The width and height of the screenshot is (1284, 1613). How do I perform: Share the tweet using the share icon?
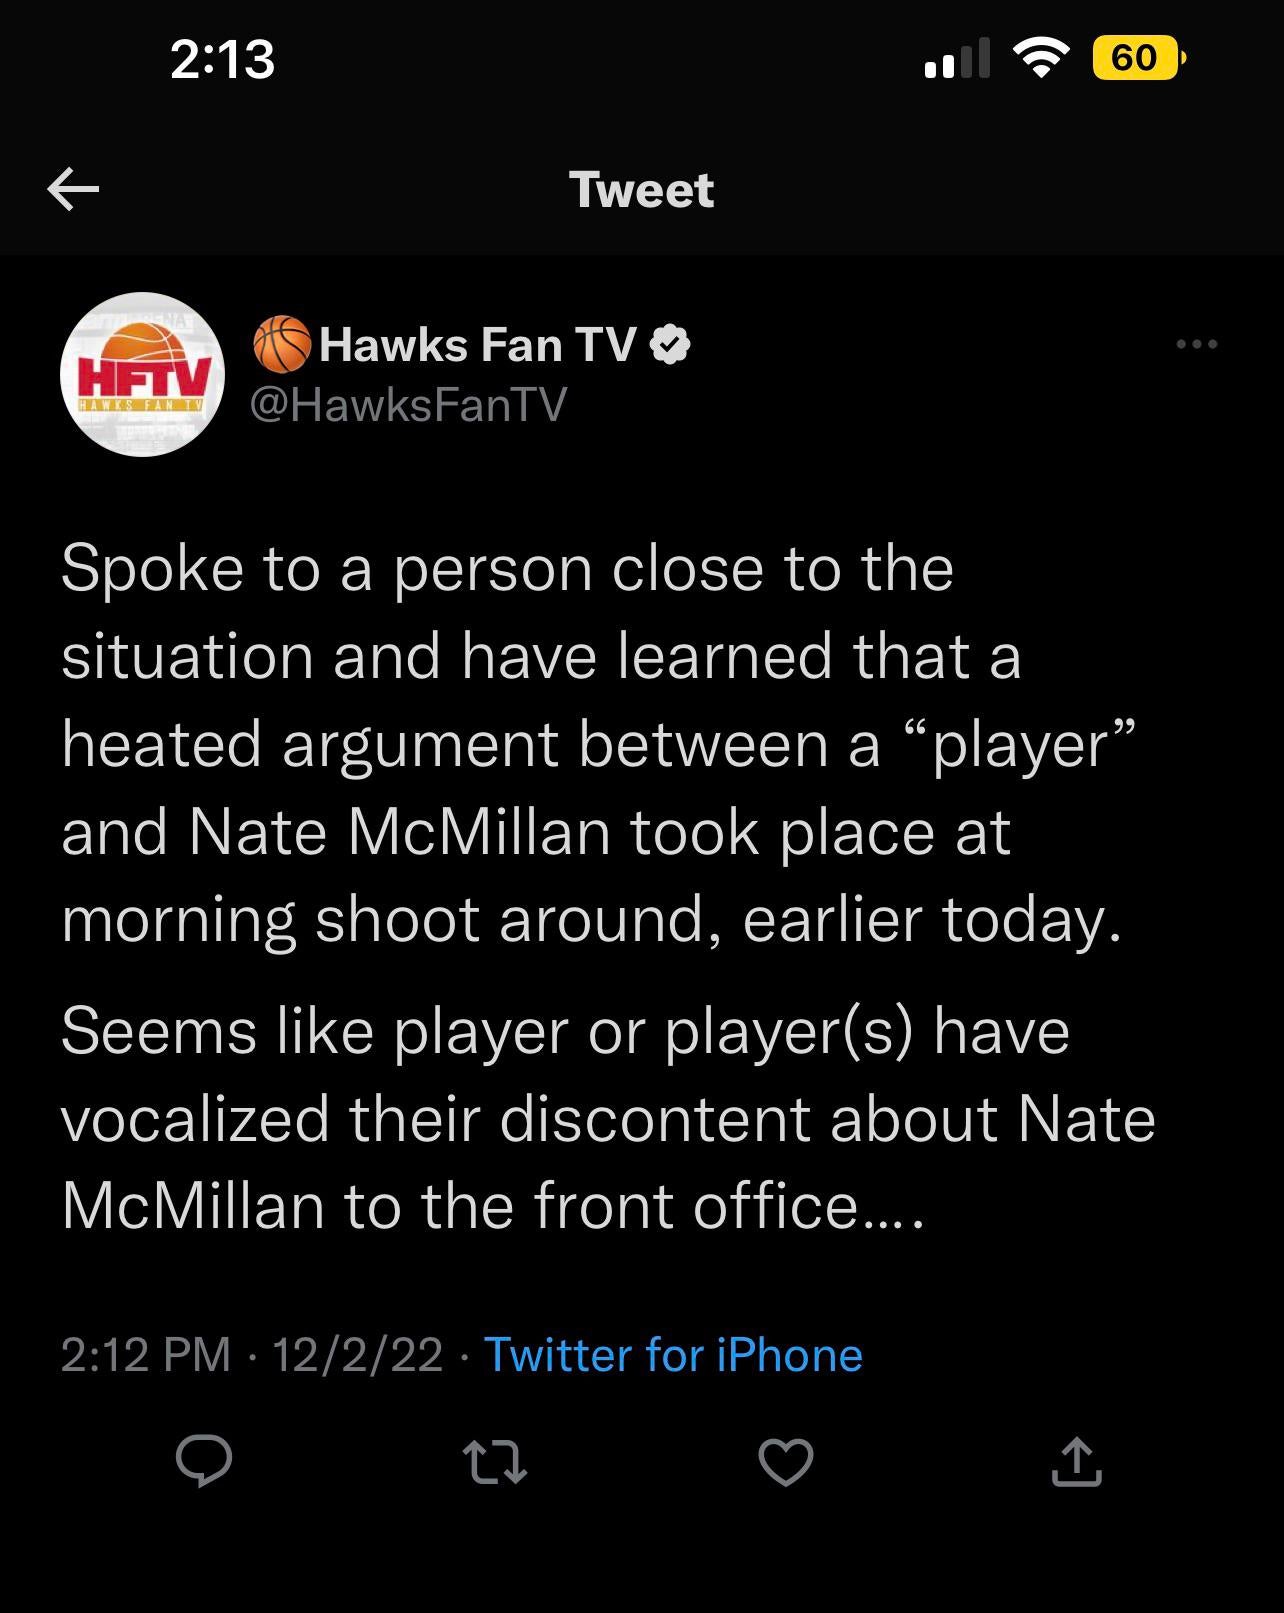pyautogui.click(x=1076, y=1462)
